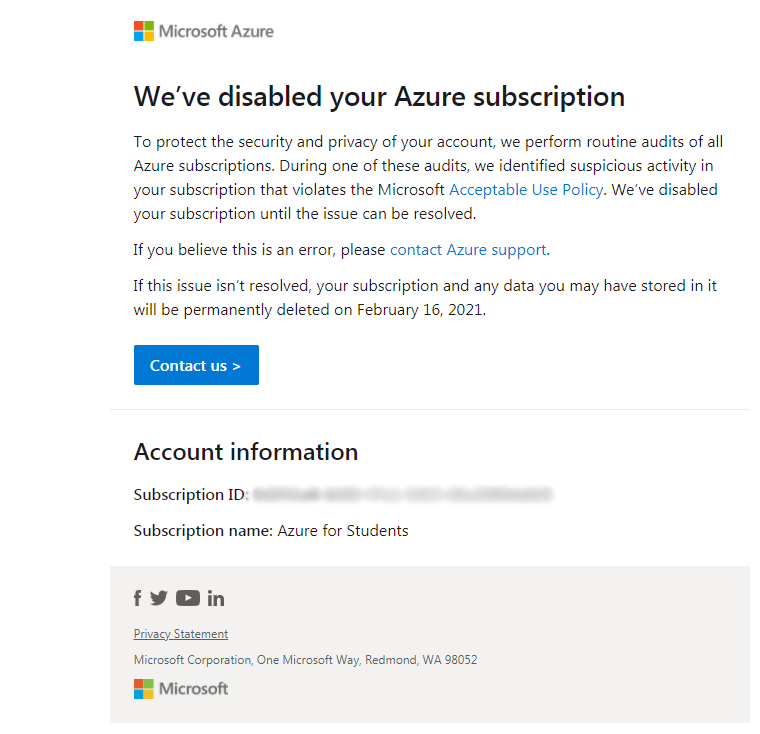Follow the contact Azure support link

pyautogui.click(x=468, y=250)
